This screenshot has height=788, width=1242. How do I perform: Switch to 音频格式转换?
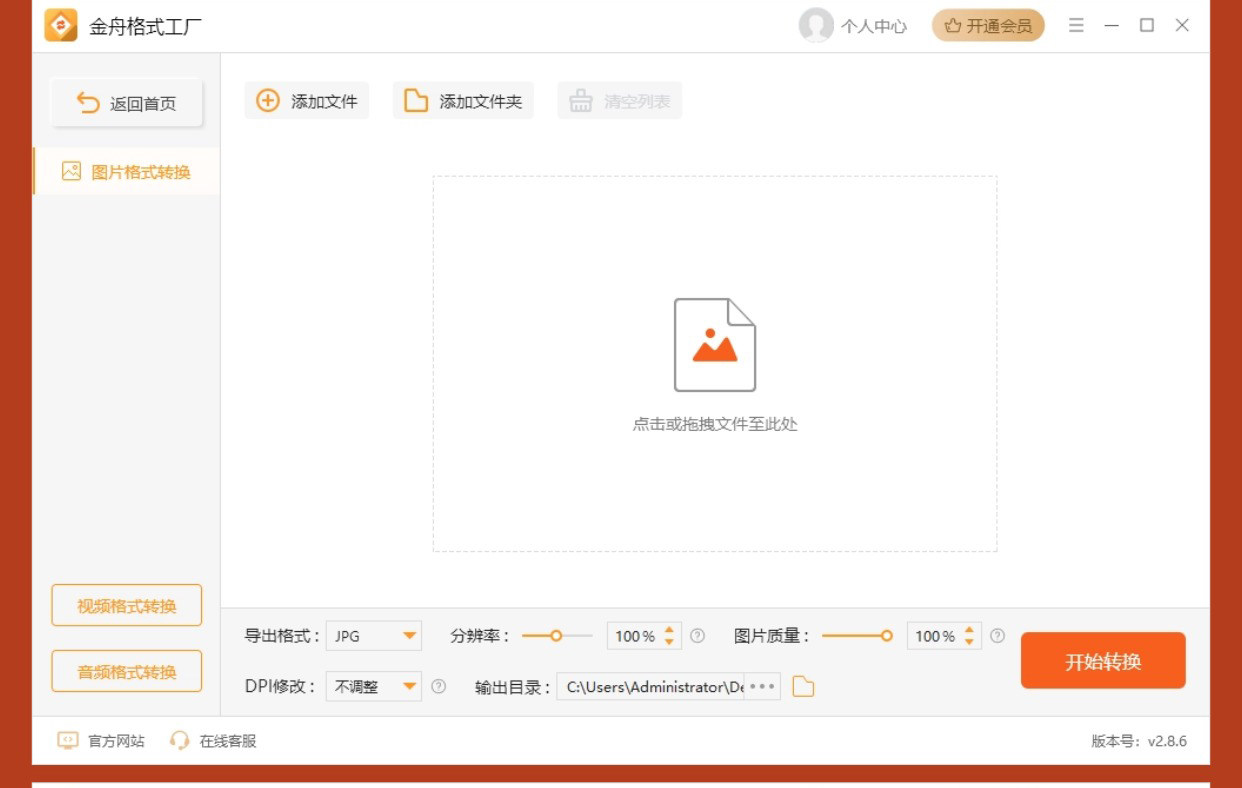127,671
